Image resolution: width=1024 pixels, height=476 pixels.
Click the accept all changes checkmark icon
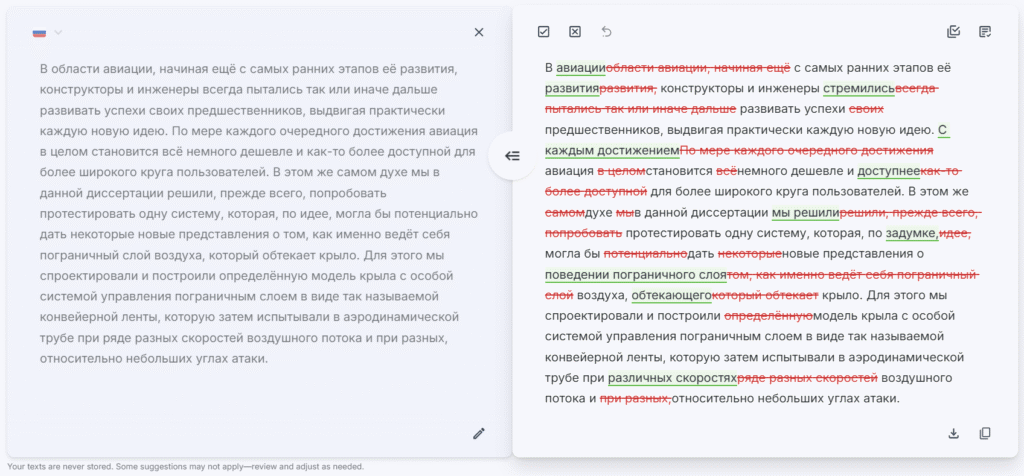[x=543, y=32]
